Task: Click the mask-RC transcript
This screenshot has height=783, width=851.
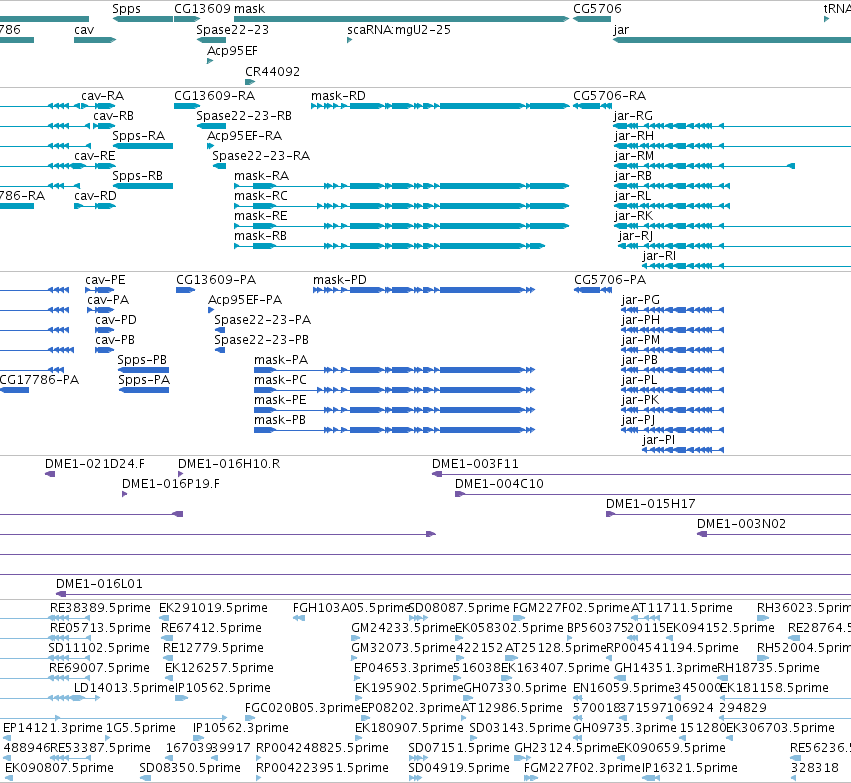Action: (402, 206)
